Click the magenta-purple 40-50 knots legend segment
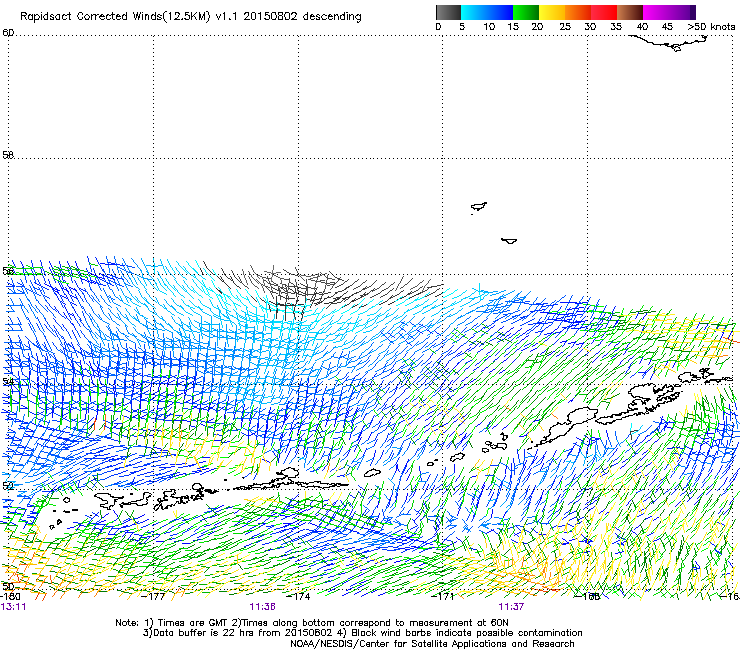 [x=669, y=12]
